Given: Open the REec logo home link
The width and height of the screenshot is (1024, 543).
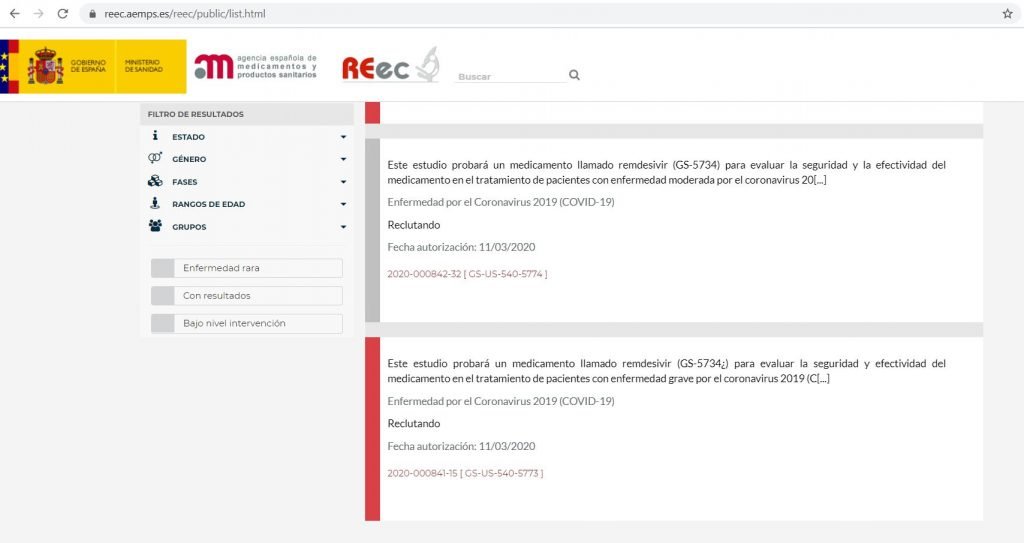Looking at the screenshot, I should (389, 66).
